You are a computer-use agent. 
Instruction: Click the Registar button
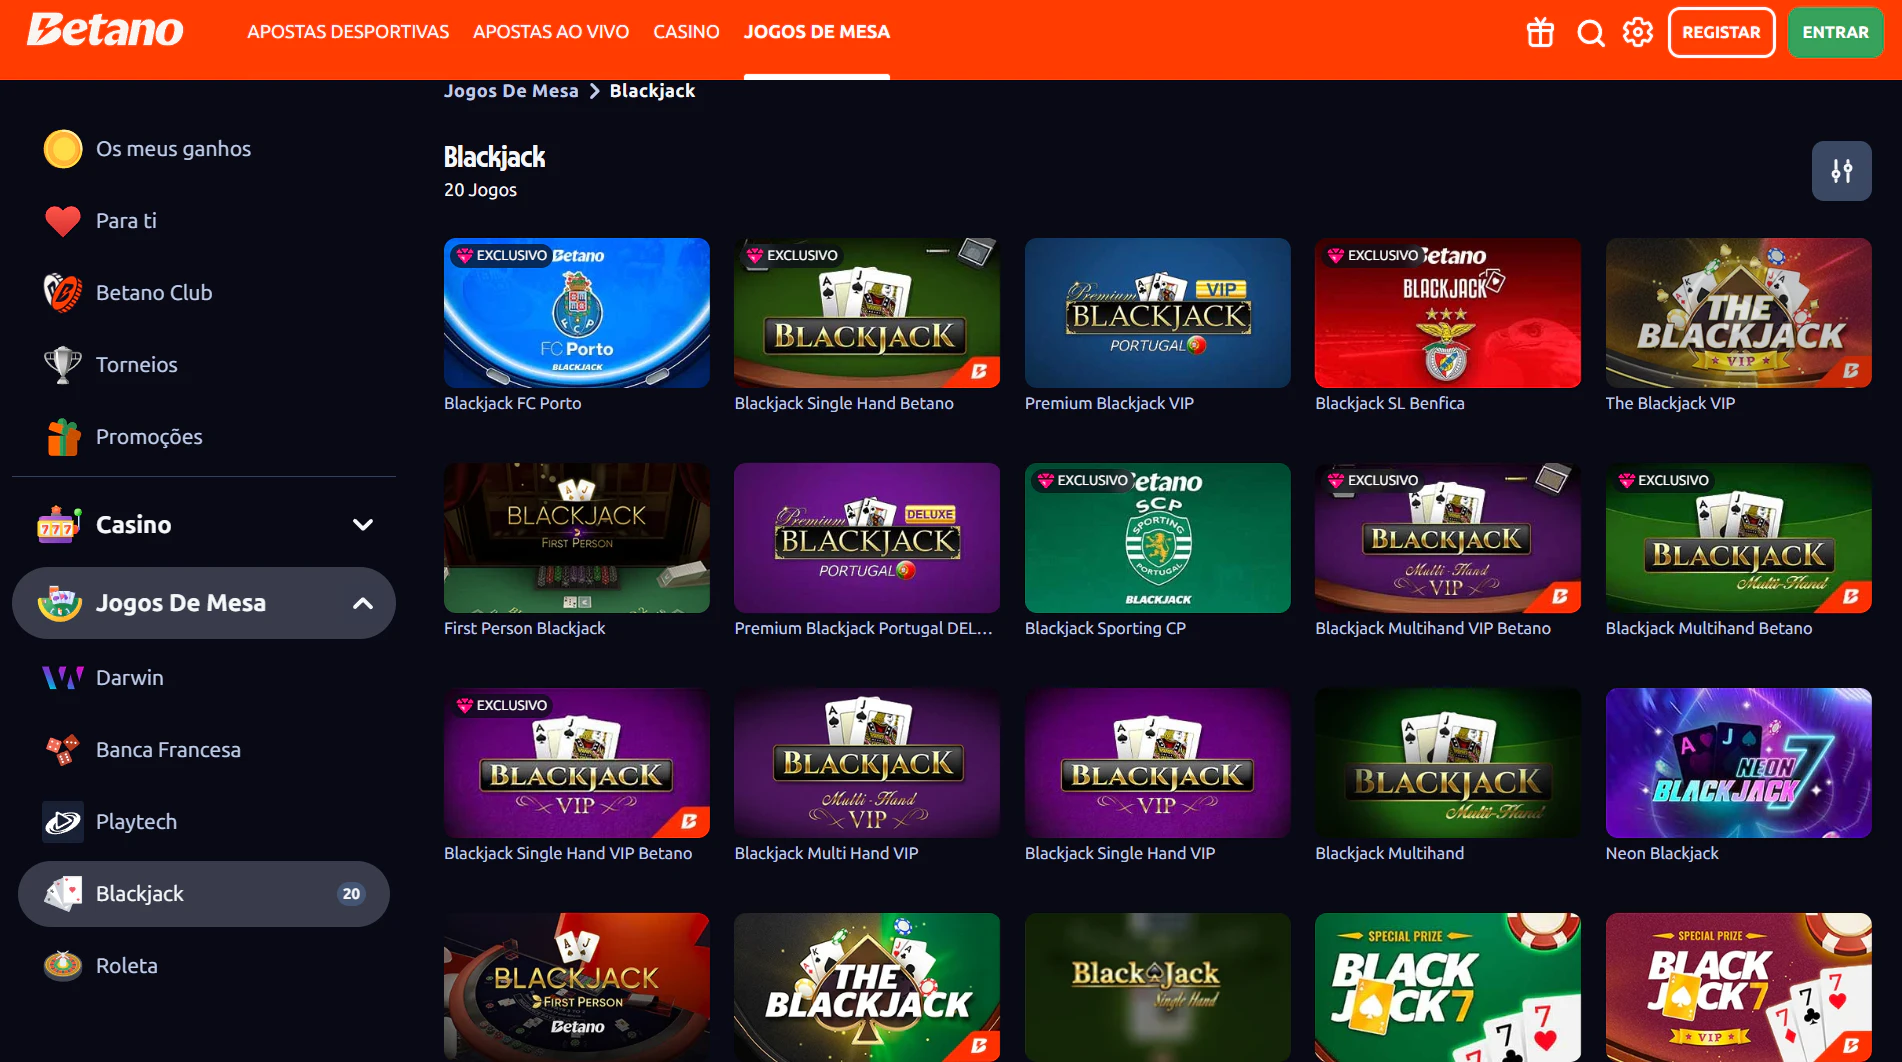tap(1721, 32)
